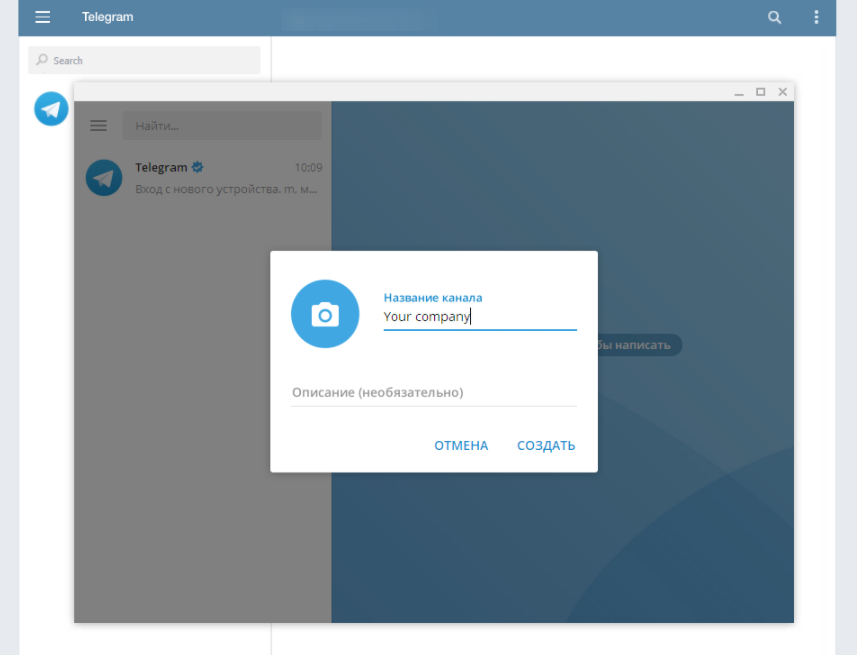Screen dimensions: 857x655
Task: Open the hamburger menu in desktop window
Action: point(98,126)
